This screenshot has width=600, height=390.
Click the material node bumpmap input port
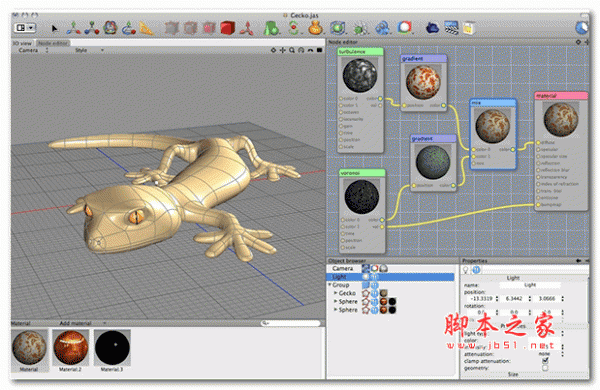538,205
